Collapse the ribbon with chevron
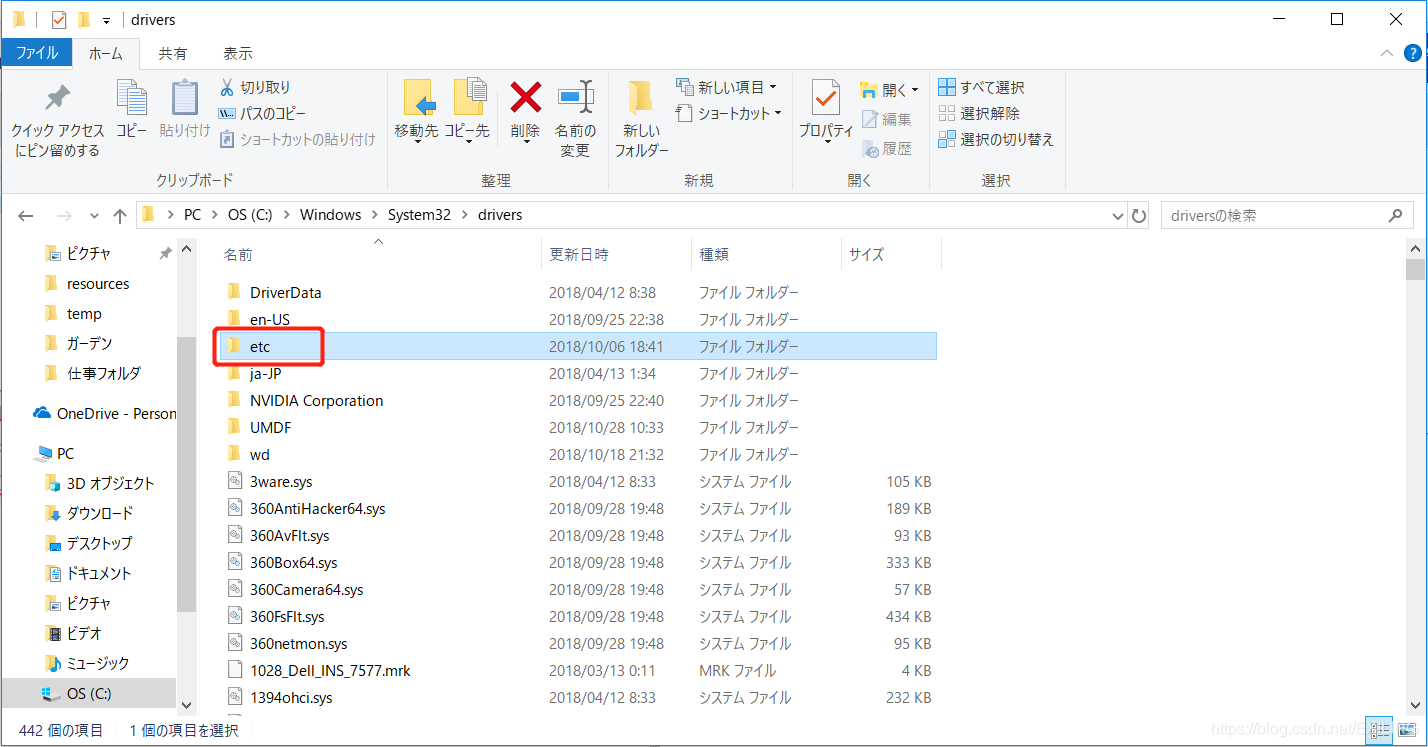 1386,53
